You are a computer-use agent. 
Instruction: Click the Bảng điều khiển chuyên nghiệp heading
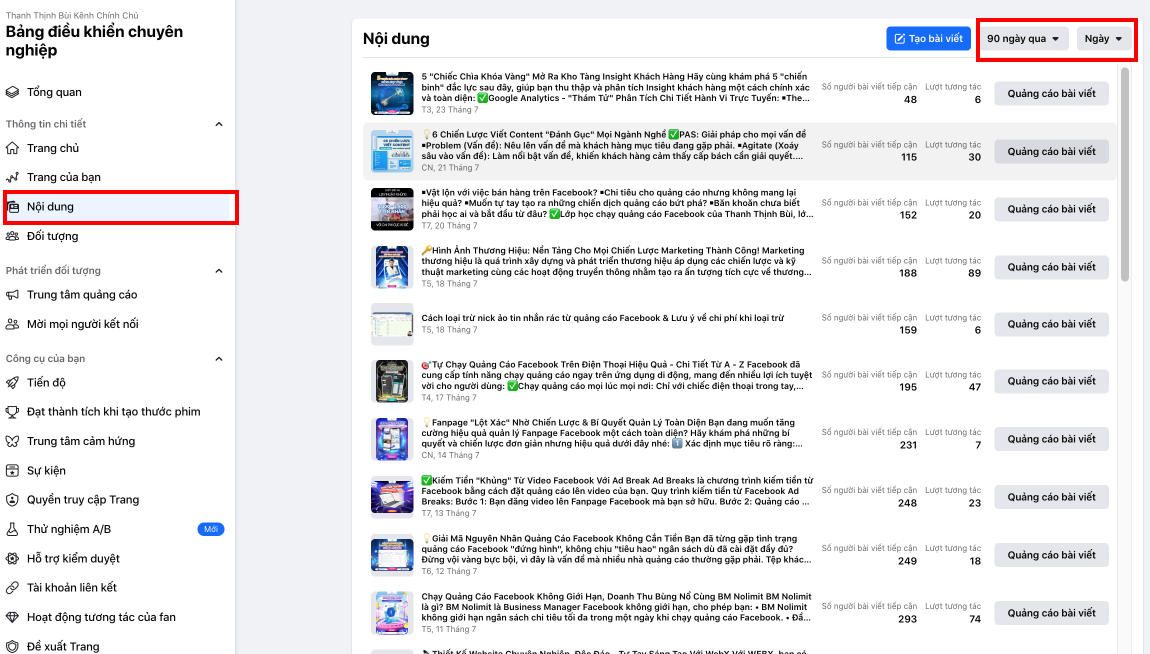pyautogui.click(x=94, y=41)
